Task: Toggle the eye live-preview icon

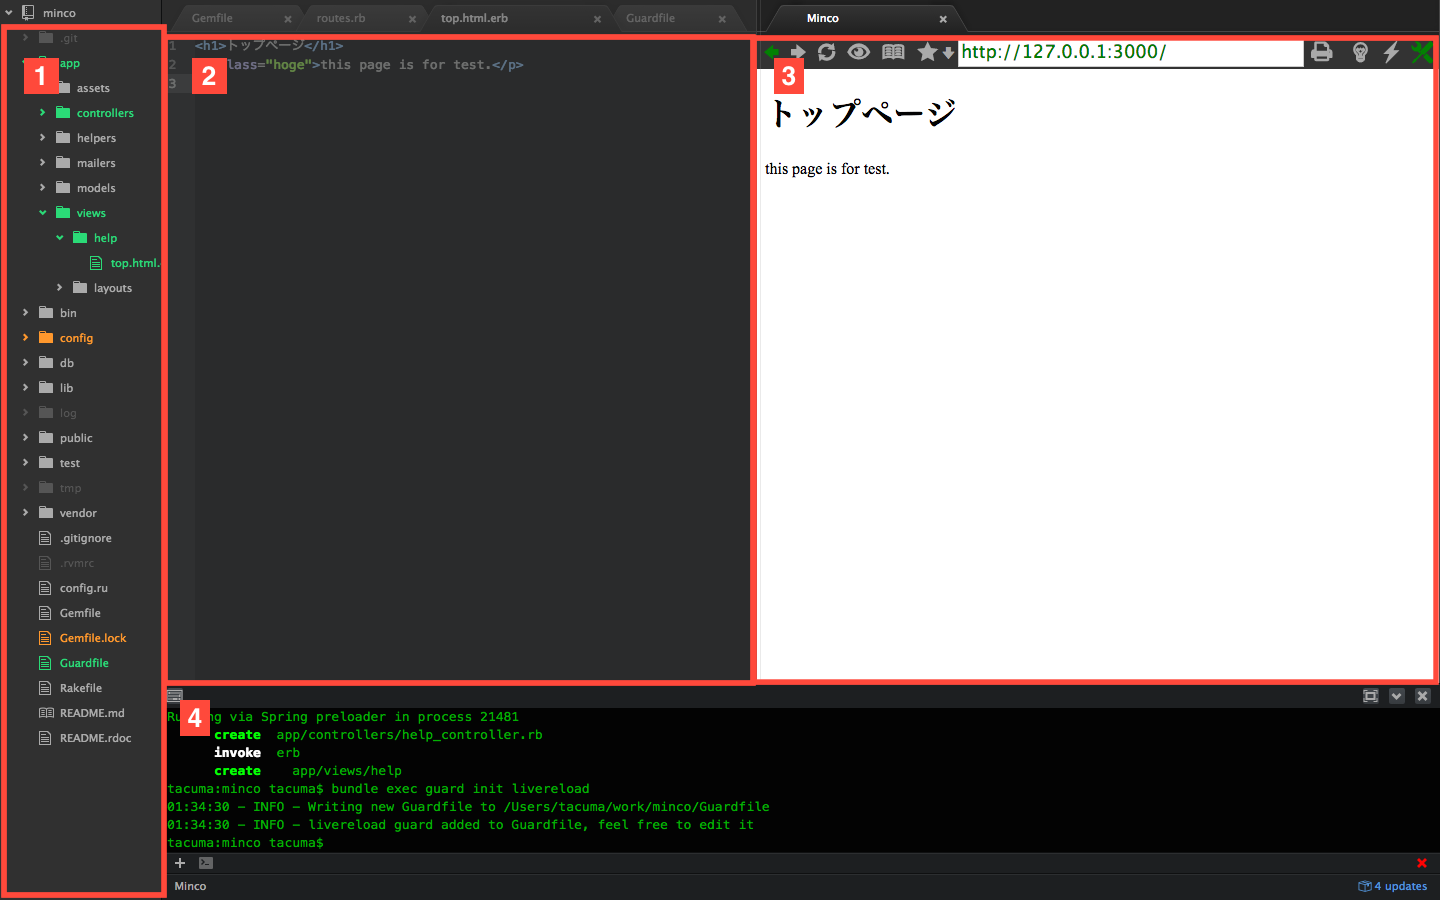Action: (x=859, y=52)
